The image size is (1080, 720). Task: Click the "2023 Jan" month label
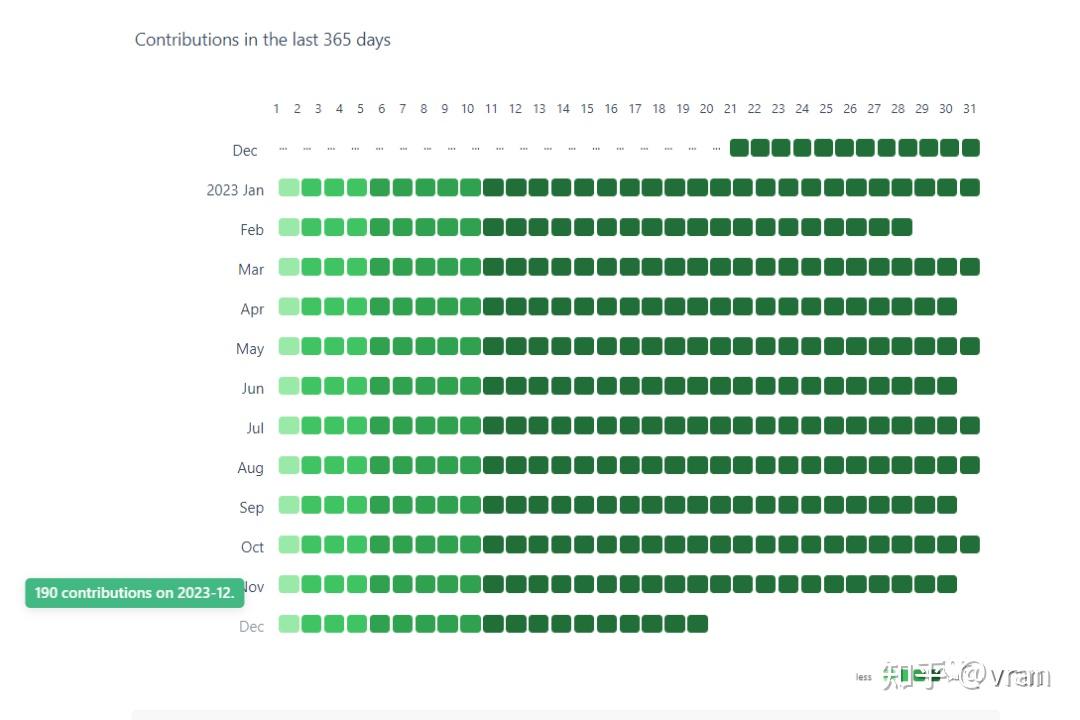click(x=236, y=190)
